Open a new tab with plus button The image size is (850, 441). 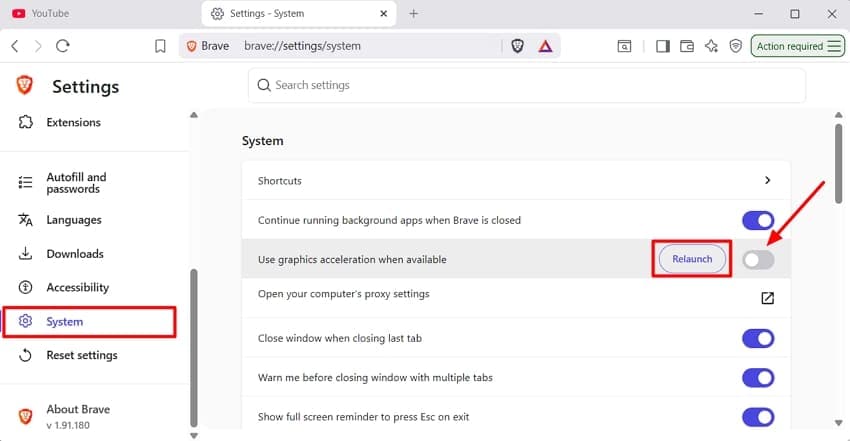pyautogui.click(x=414, y=14)
